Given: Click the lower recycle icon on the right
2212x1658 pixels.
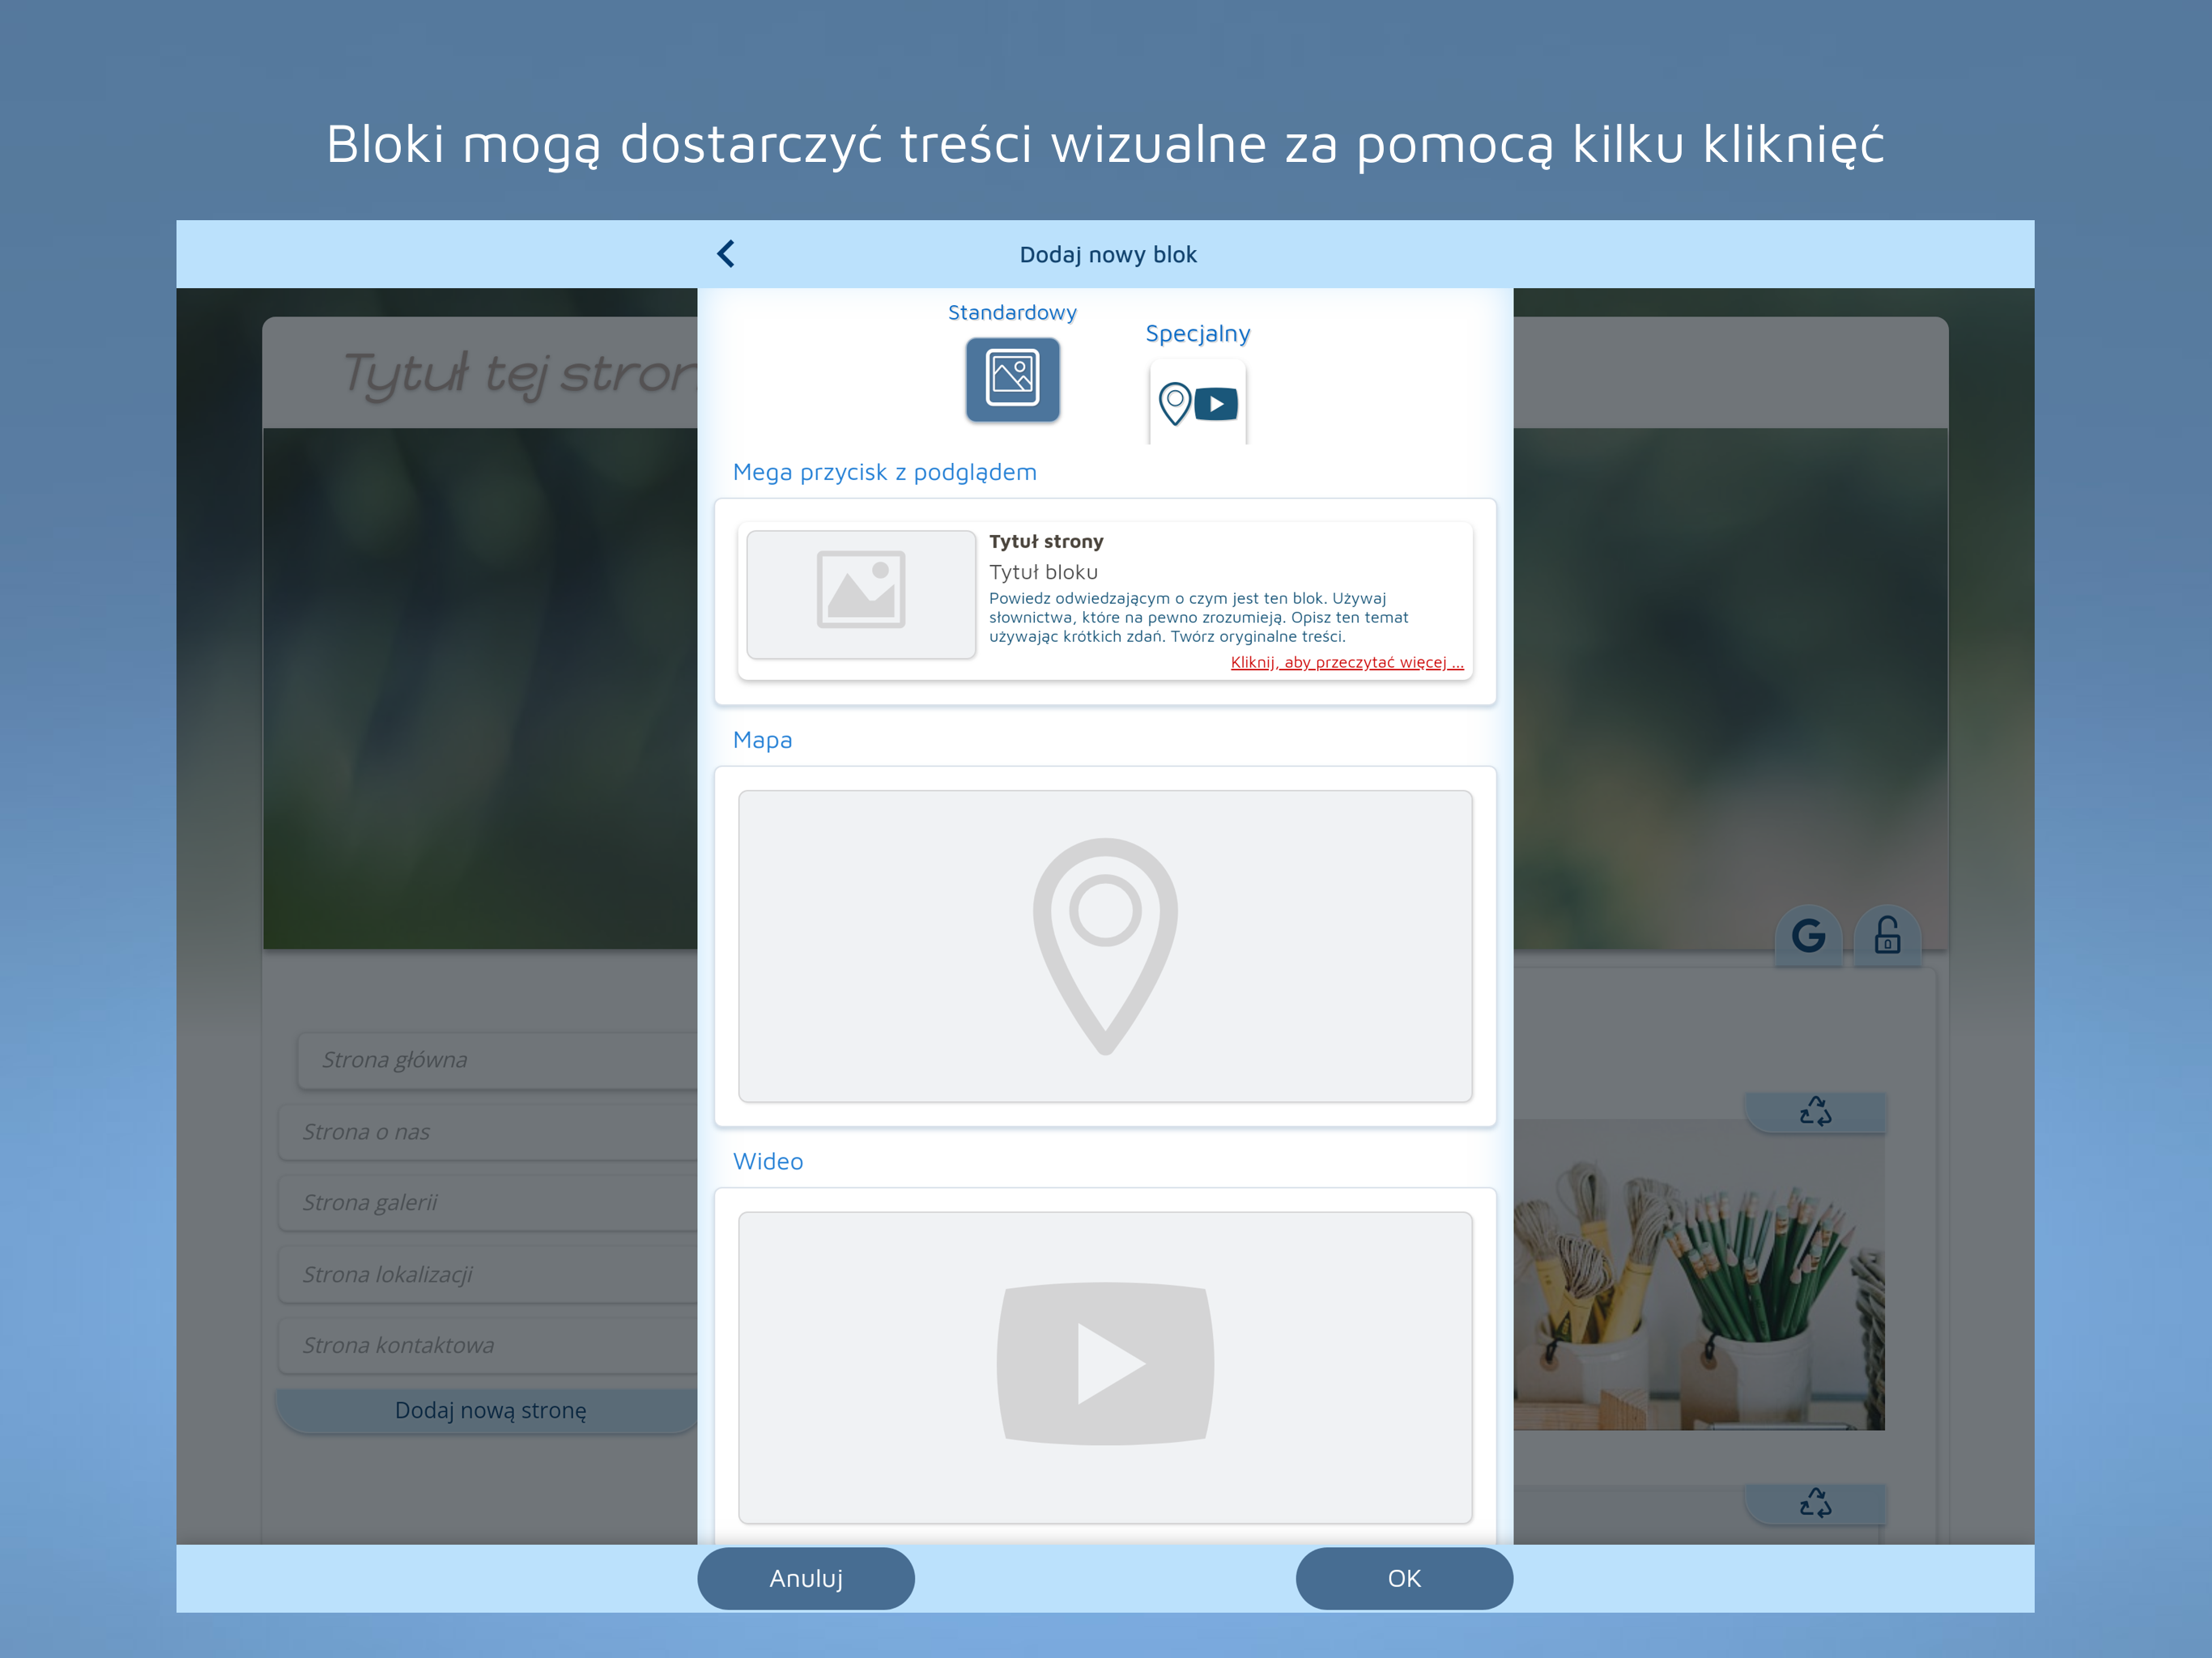Looking at the screenshot, I should coord(1815,1504).
